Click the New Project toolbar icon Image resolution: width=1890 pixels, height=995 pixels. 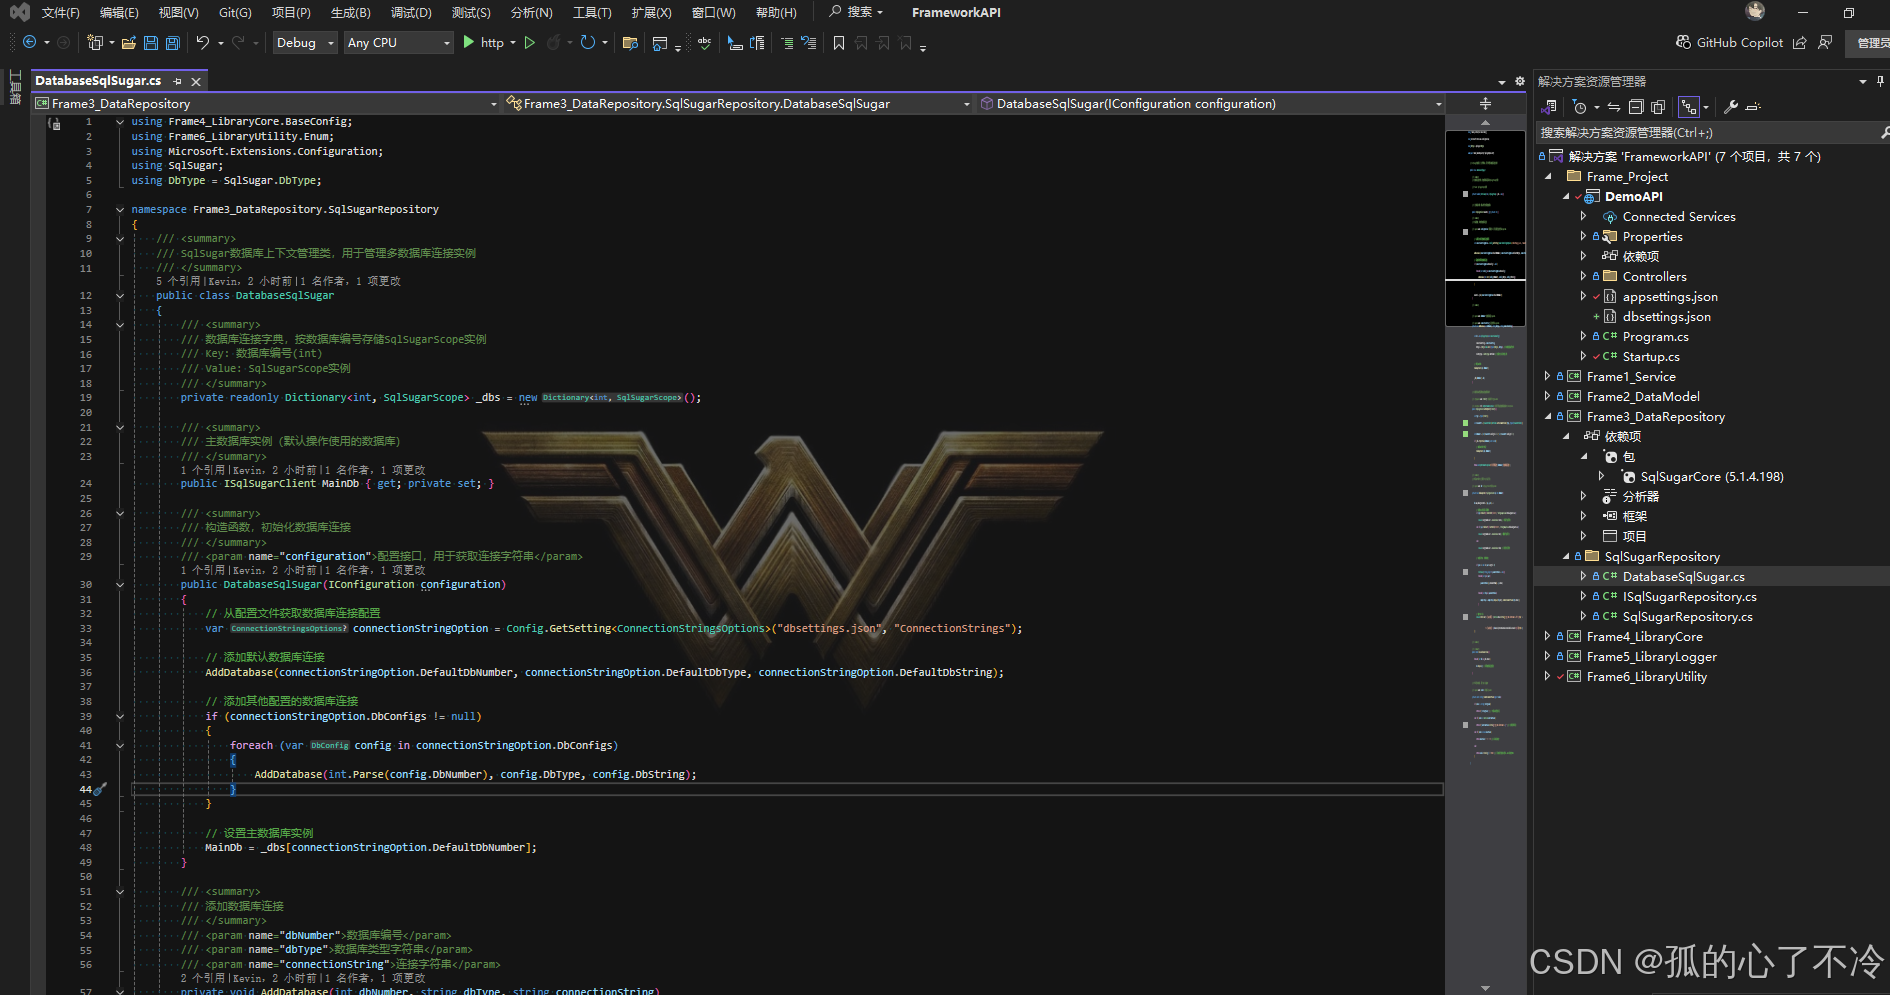pos(95,42)
